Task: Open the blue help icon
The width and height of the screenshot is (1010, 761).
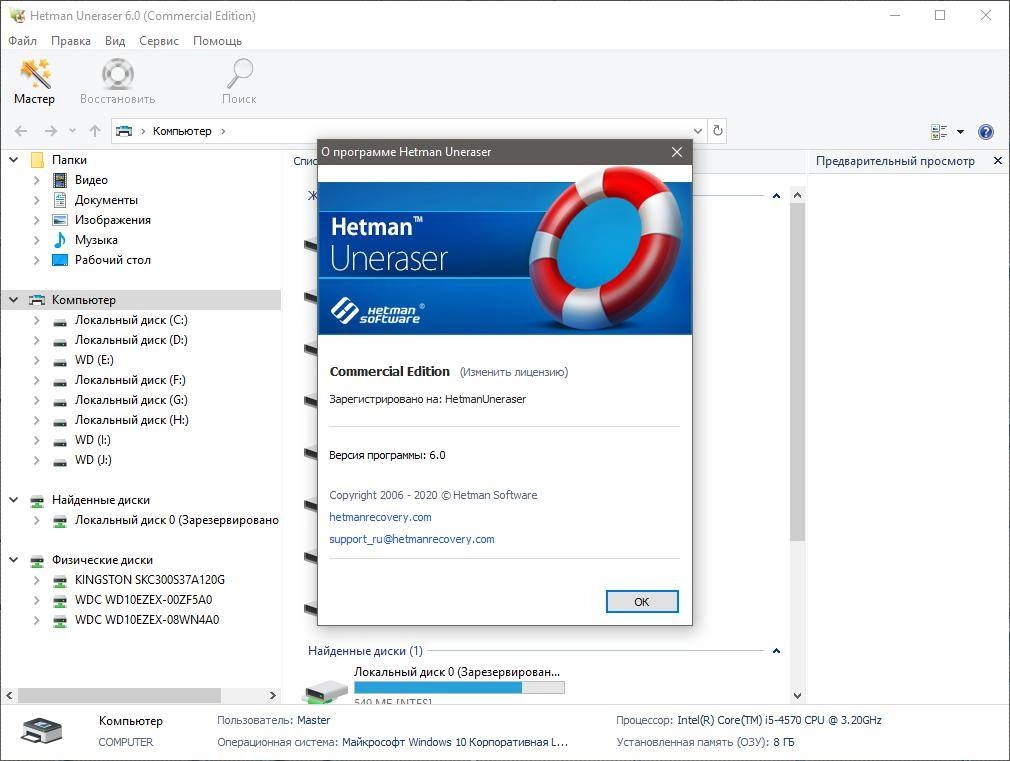Action: coord(986,131)
